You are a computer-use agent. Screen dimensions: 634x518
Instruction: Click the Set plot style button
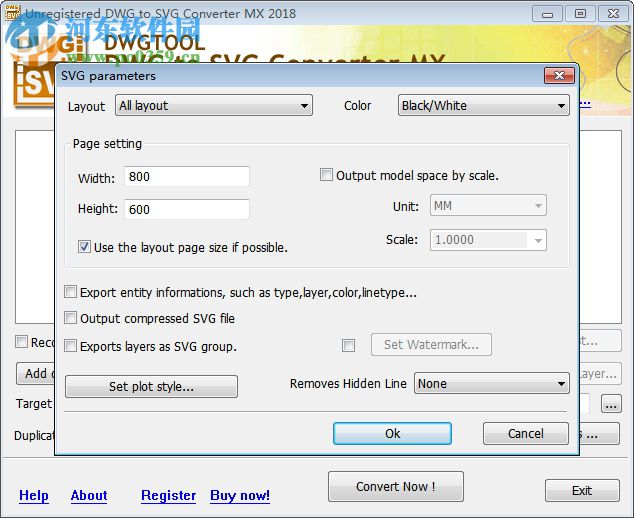tap(151, 387)
